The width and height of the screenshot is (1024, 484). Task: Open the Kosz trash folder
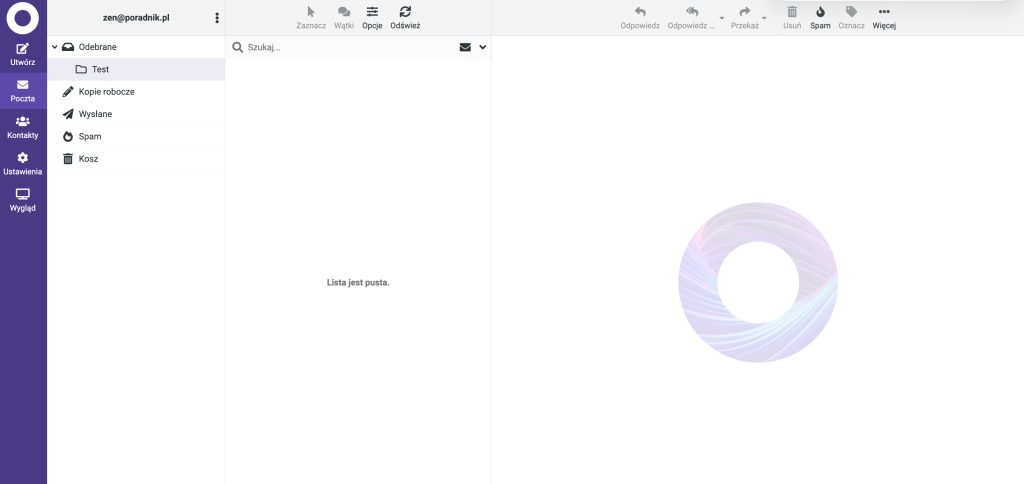click(x=136, y=159)
